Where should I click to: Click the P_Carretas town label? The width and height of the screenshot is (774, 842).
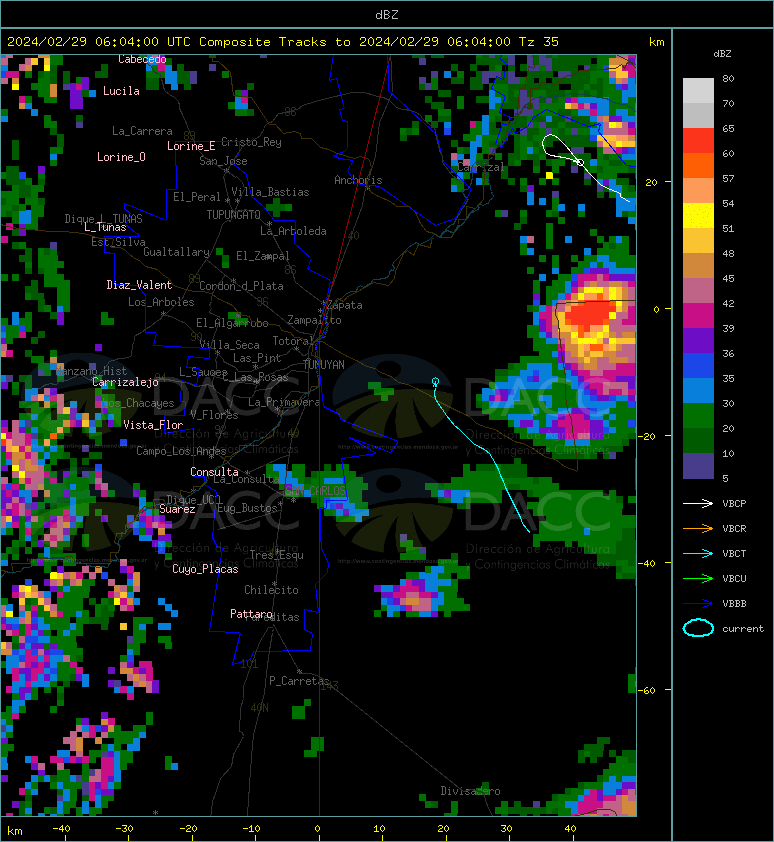click(x=299, y=681)
